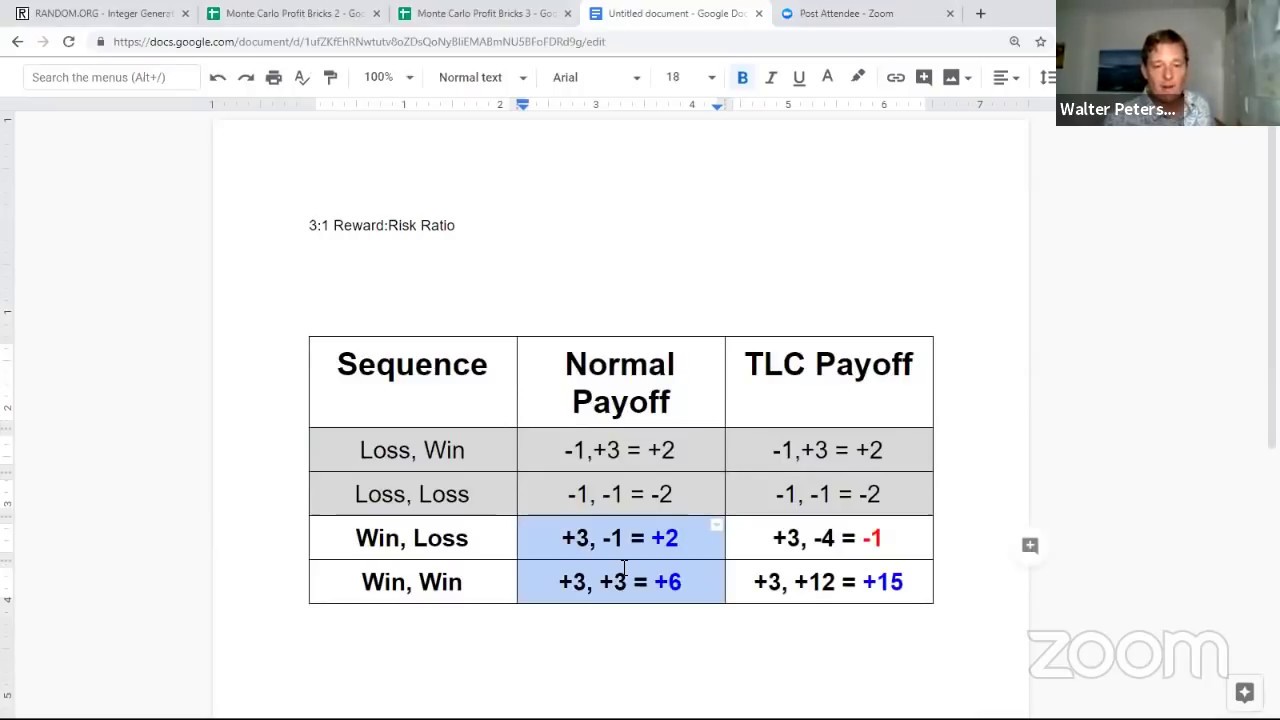The width and height of the screenshot is (1280, 720).
Task: Switch to Monte Carlo Profit Bricks 2 tab
Action: click(293, 14)
